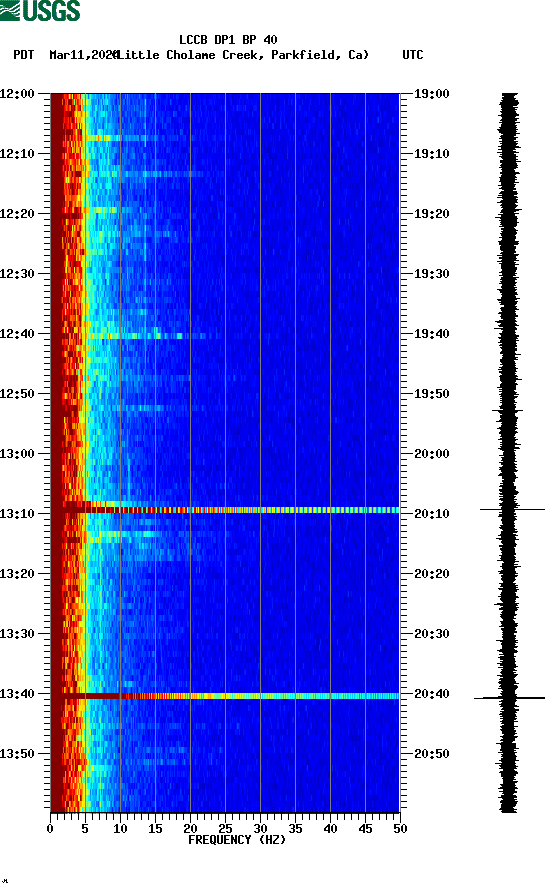Click the seismogram spike near 20:40 UTC

coord(509,697)
